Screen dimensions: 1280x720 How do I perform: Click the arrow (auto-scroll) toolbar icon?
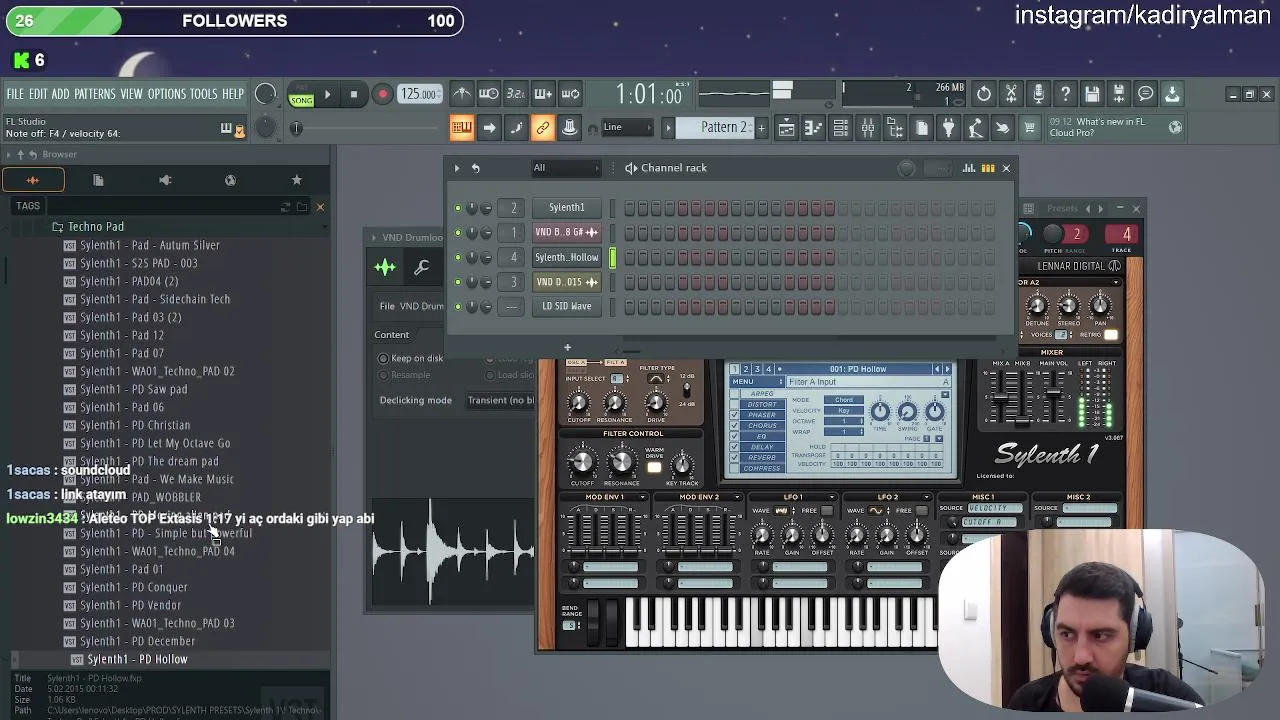[489, 128]
